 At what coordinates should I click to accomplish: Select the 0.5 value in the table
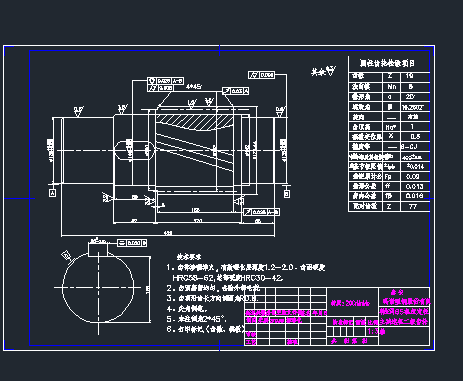415,136
